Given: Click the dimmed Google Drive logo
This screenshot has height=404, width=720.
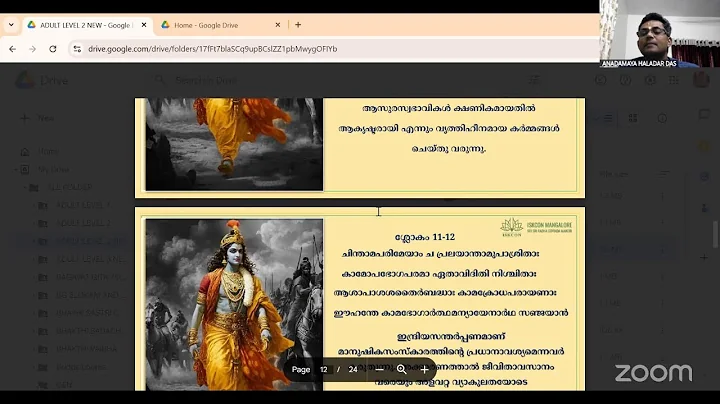Looking at the screenshot, I should [x=25, y=80].
